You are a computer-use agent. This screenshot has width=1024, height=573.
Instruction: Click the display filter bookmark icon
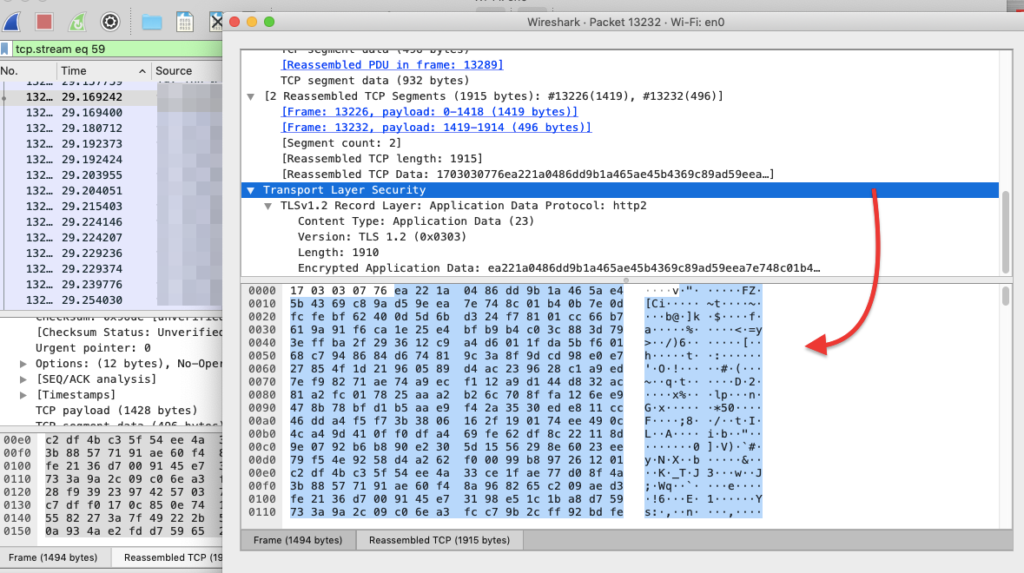point(5,49)
